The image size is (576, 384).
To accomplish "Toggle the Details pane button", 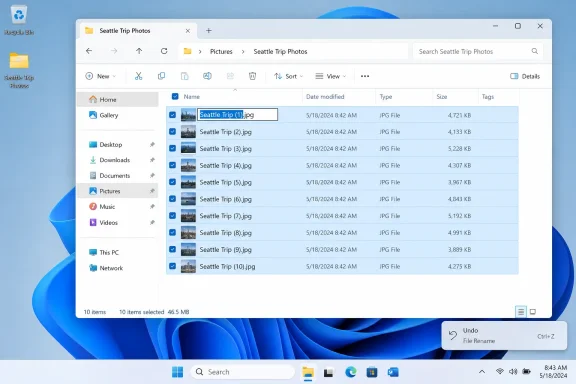I will click(525, 76).
